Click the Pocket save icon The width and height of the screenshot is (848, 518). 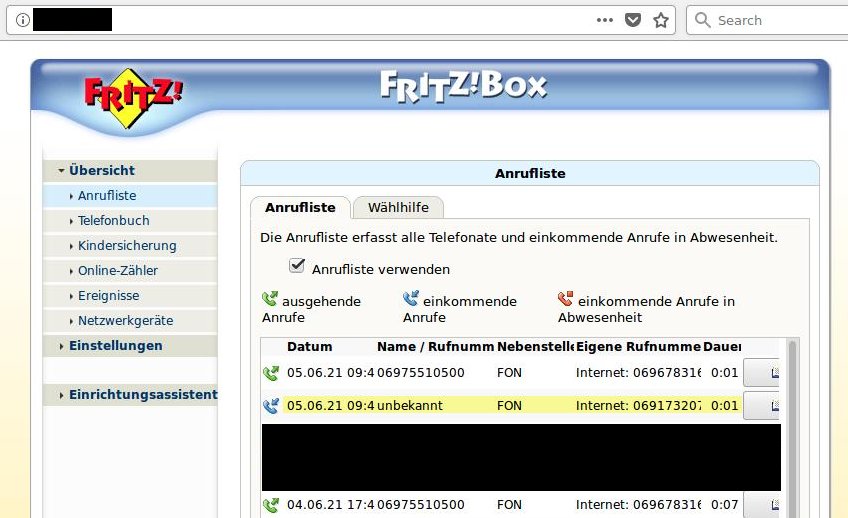tap(633, 20)
